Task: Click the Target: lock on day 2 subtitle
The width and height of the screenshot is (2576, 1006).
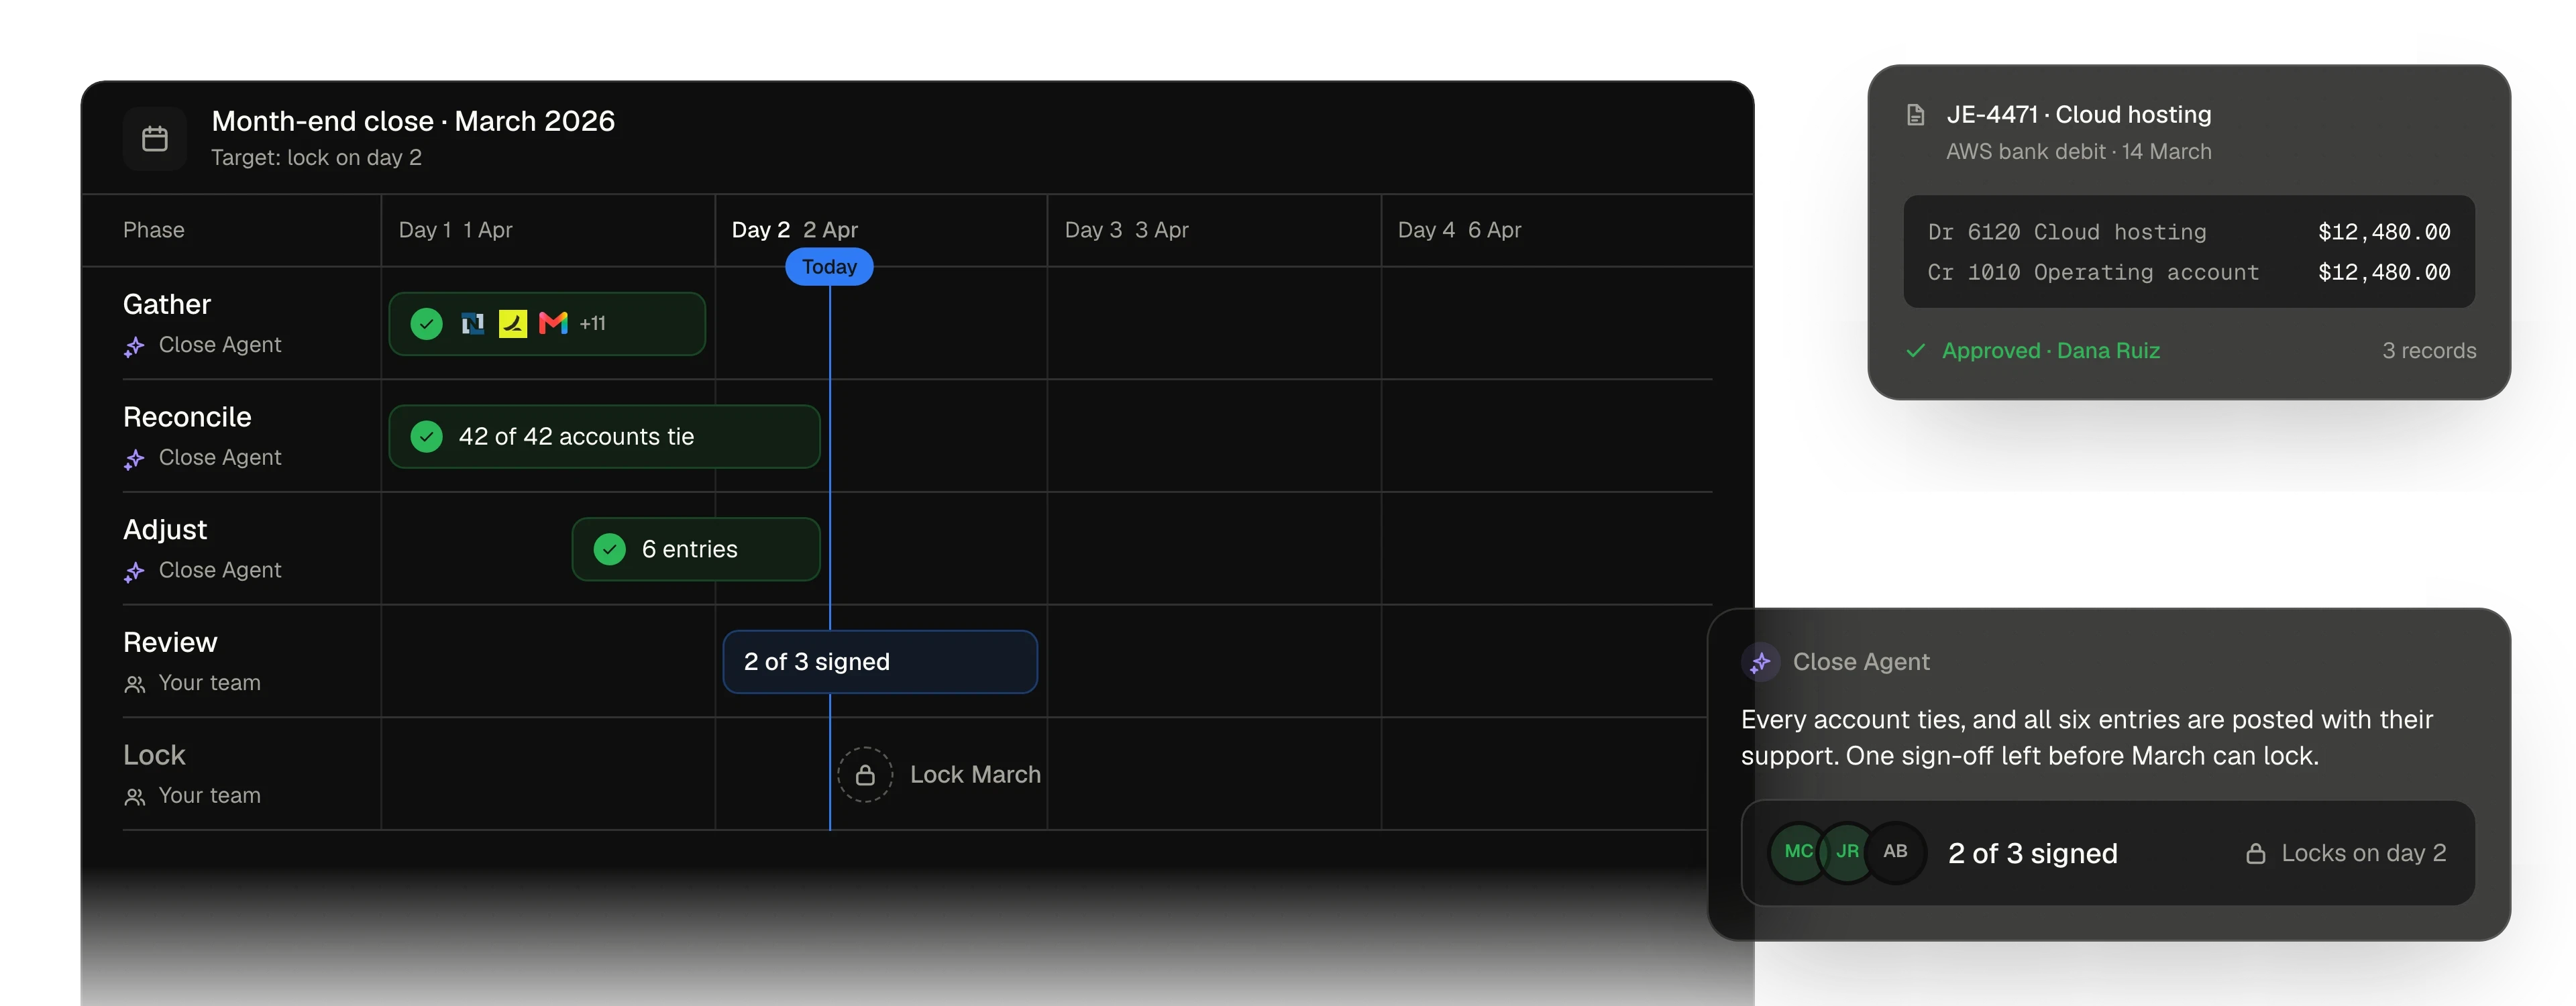Action: 317,158
